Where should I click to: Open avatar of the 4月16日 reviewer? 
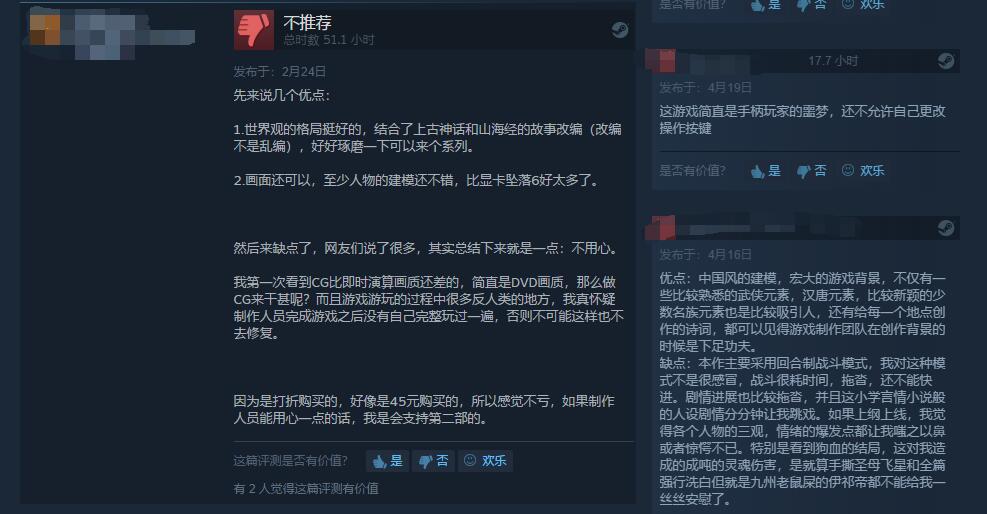tap(661, 227)
